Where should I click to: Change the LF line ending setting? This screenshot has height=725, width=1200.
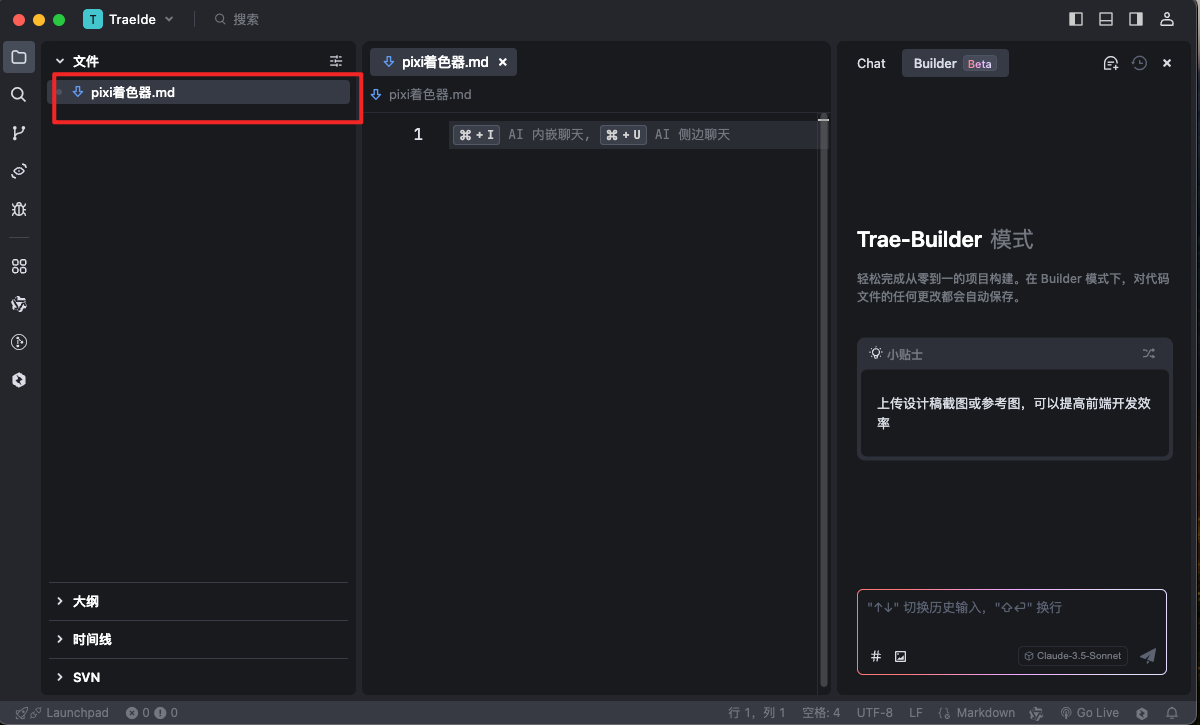pyautogui.click(x=915, y=713)
